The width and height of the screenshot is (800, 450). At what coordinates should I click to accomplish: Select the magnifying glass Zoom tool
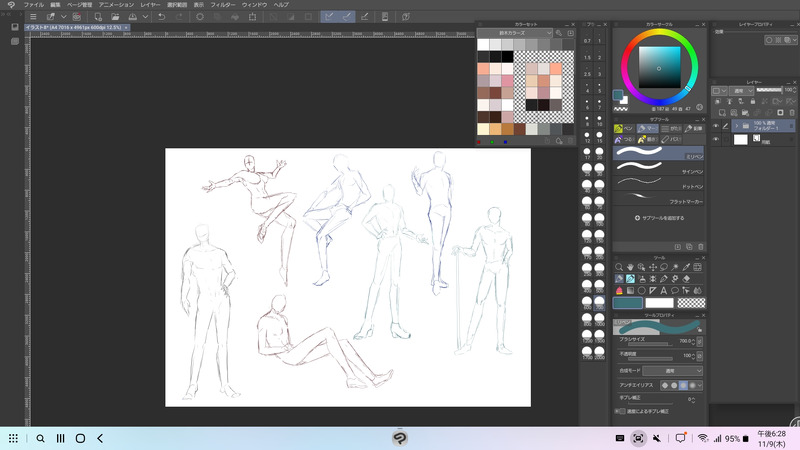(620, 267)
